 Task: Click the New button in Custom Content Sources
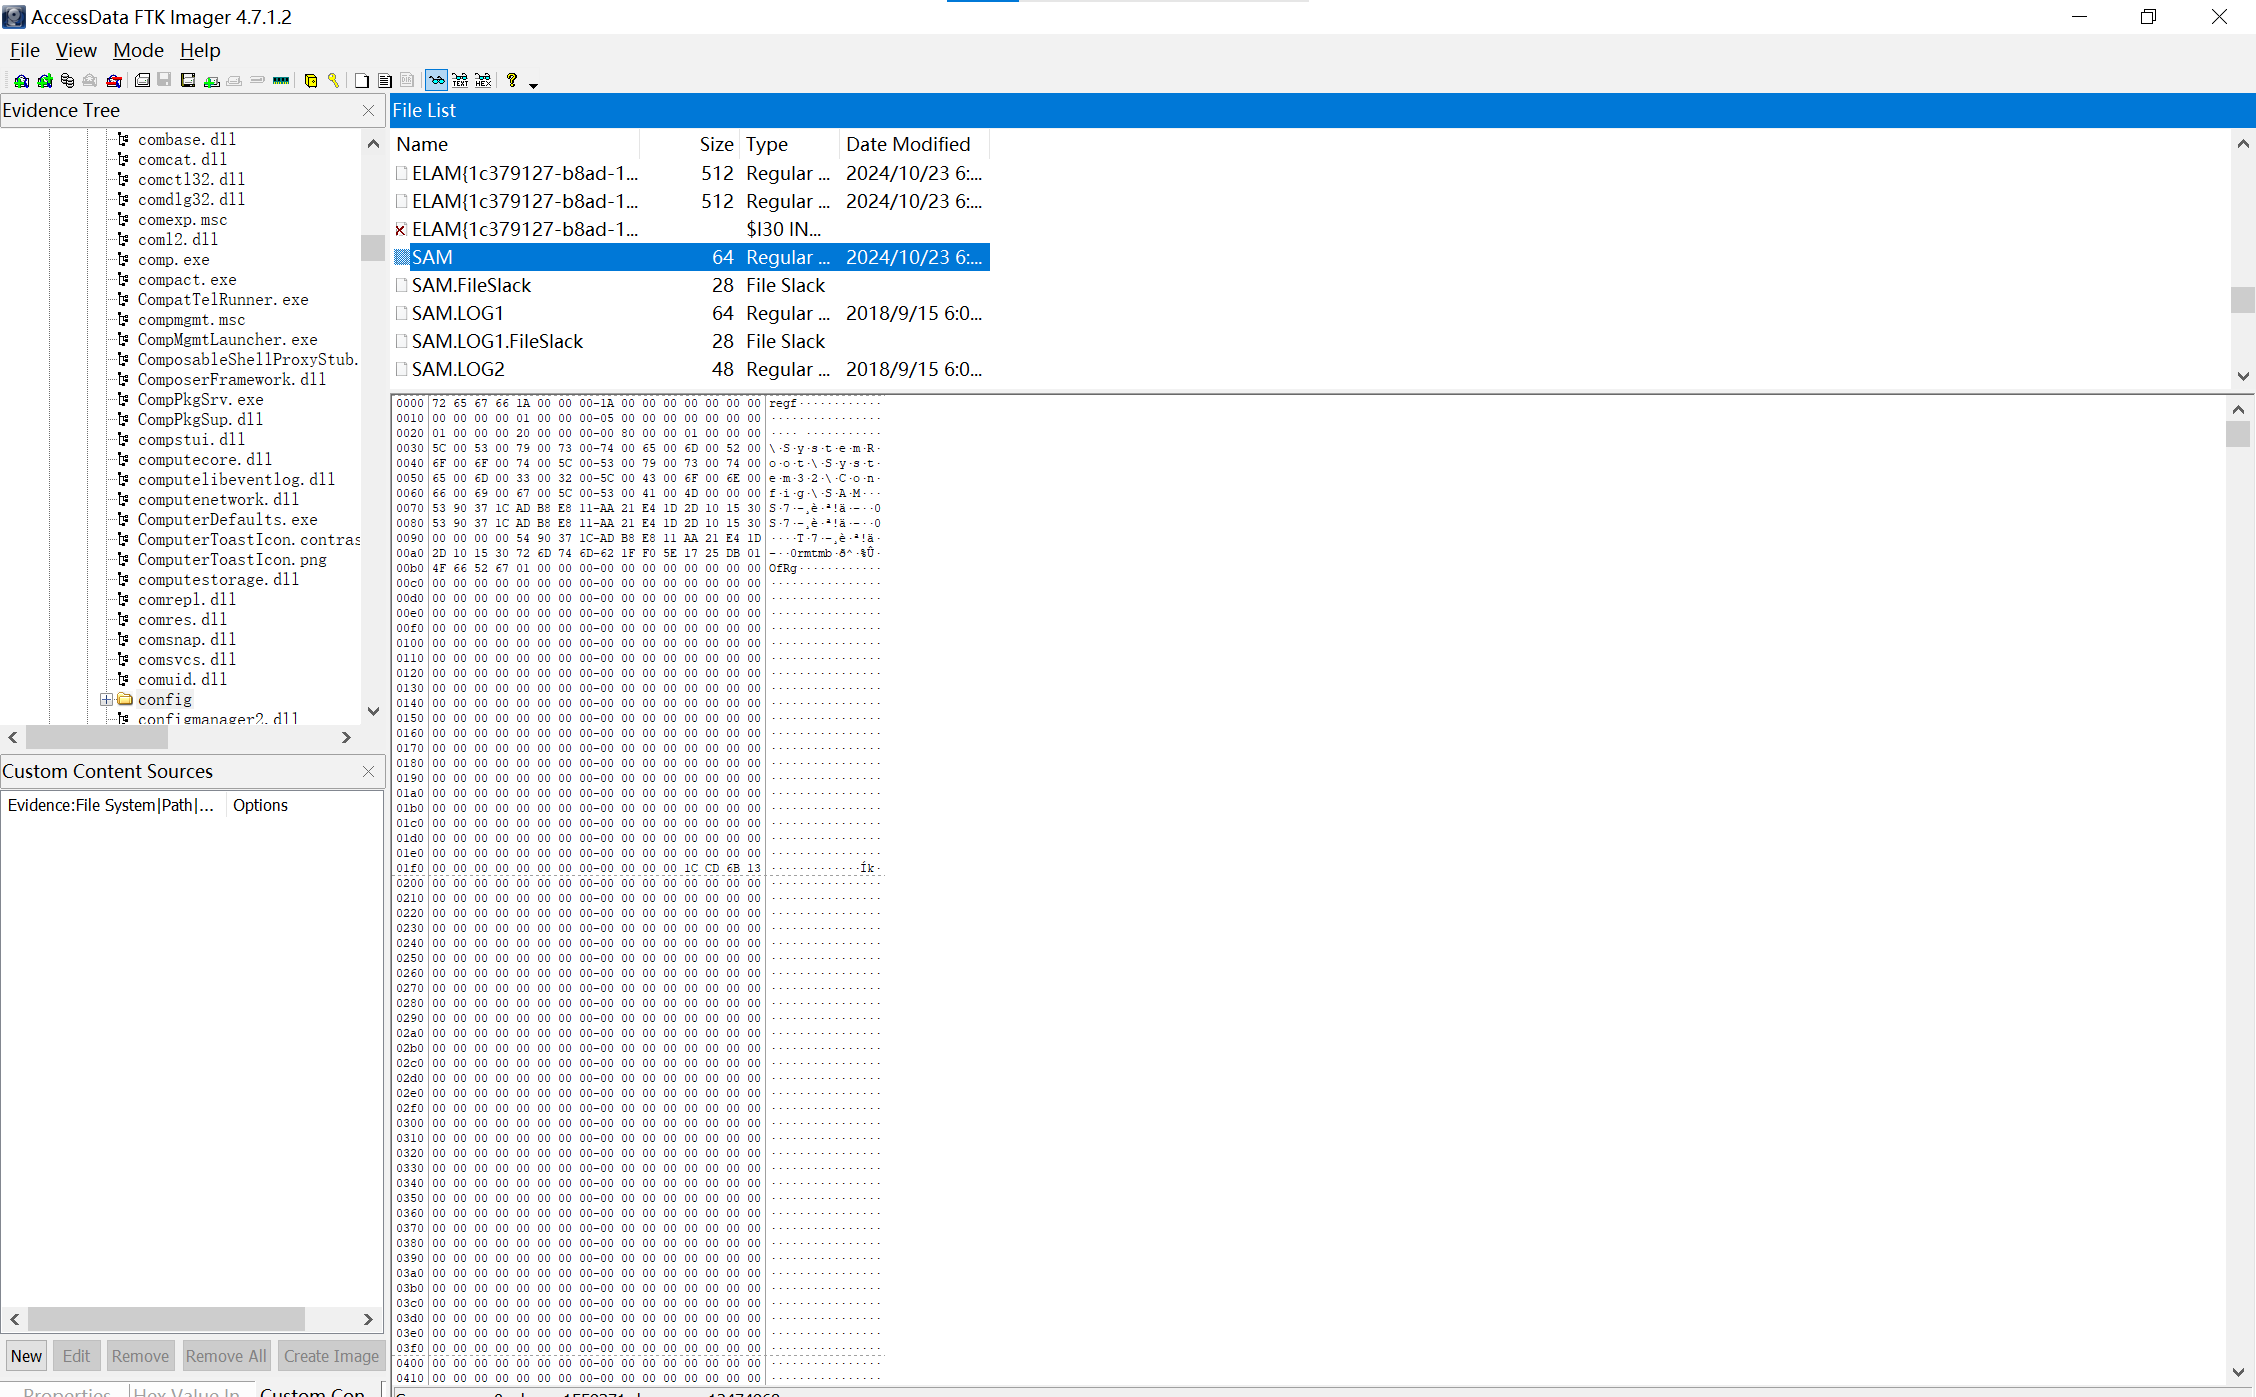(26, 1356)
